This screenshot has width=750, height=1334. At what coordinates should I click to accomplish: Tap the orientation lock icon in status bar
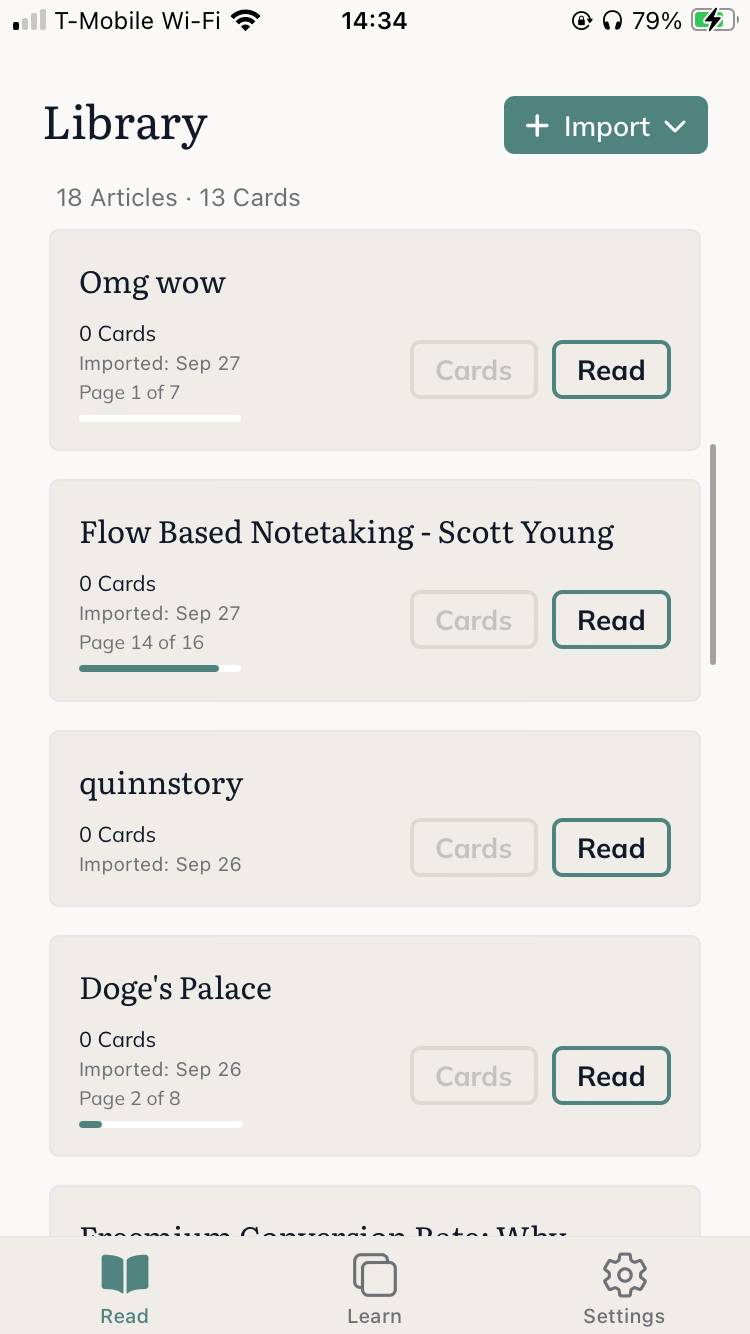pyautogui.click(x=582, y=20)
